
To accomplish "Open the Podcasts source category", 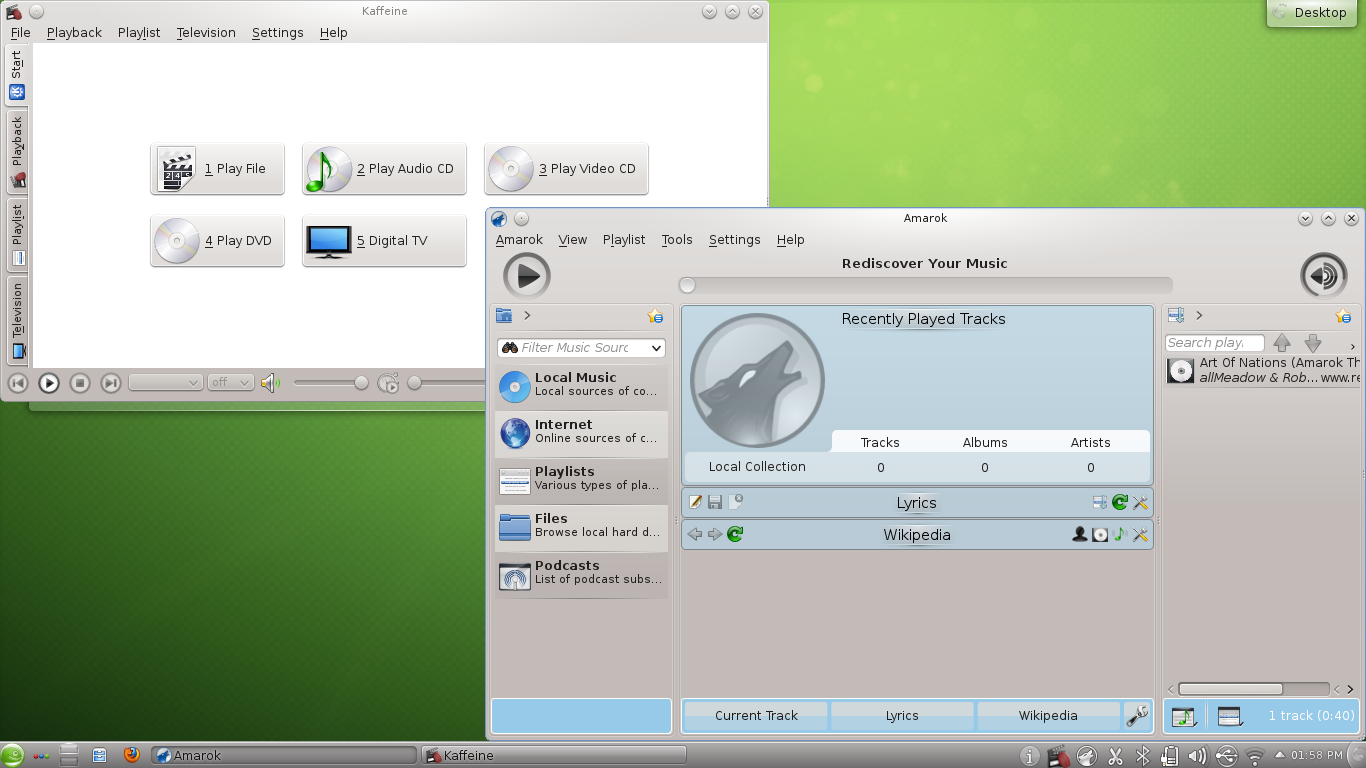I will click(x=581, y=573).
